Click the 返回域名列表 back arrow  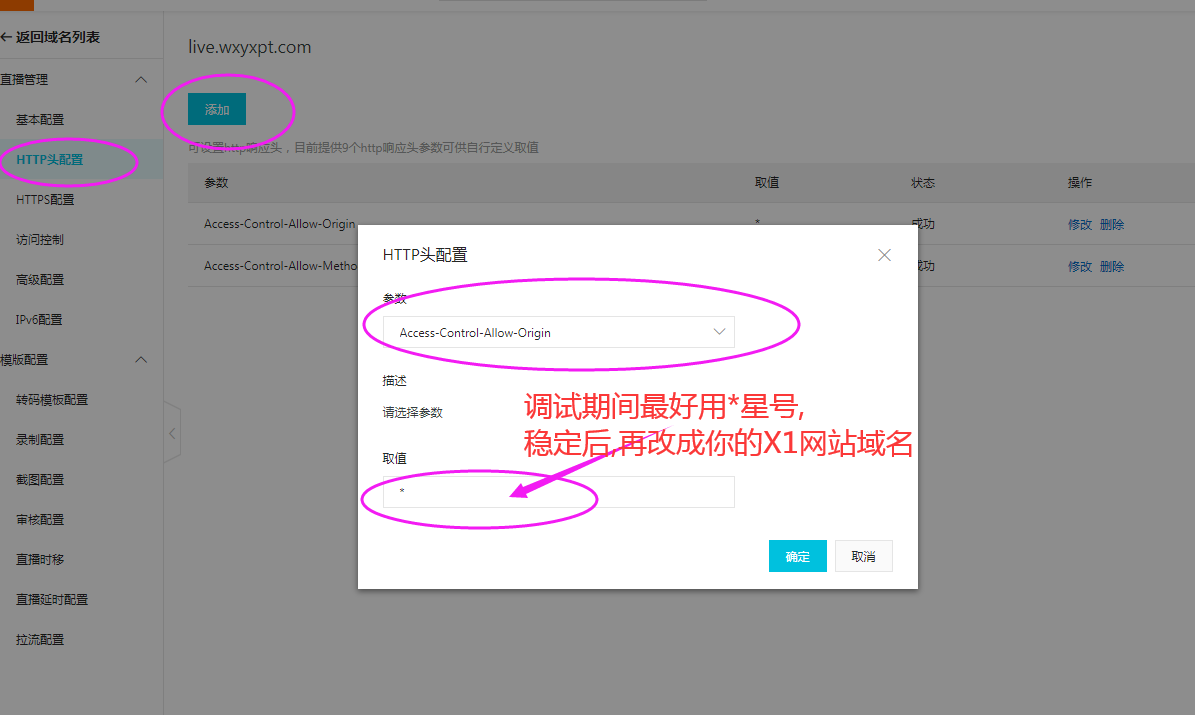pos(5,37)
